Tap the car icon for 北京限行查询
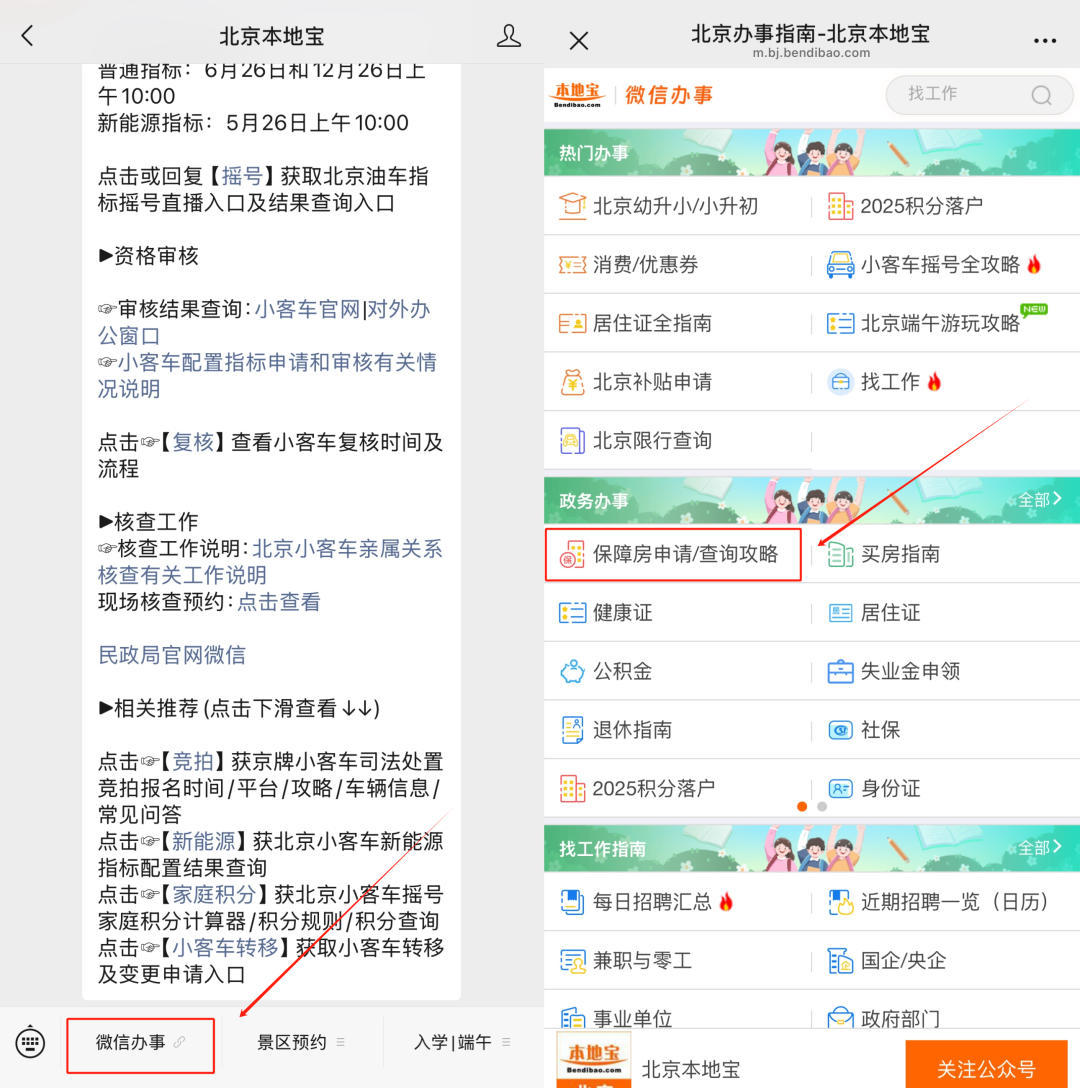 pos(572,441)
